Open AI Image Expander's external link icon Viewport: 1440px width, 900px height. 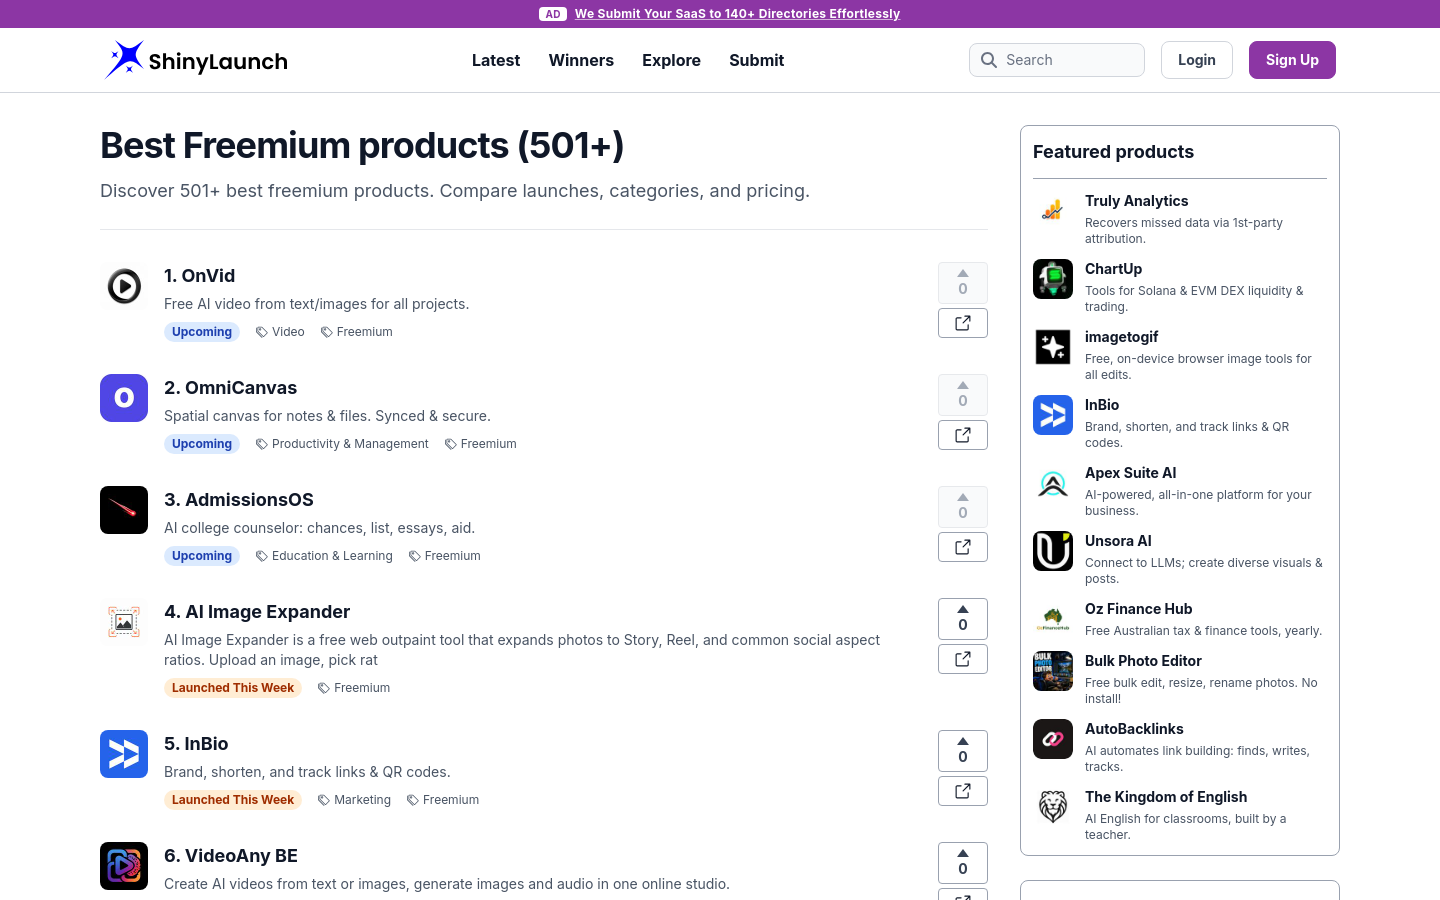(963, 659)
